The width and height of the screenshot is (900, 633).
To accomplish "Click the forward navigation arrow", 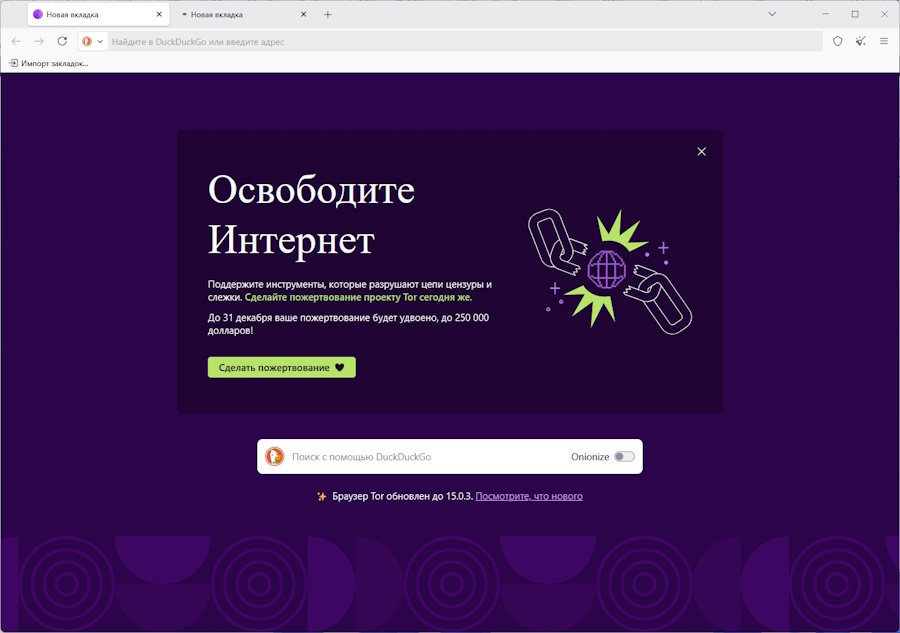I will 39,41.
